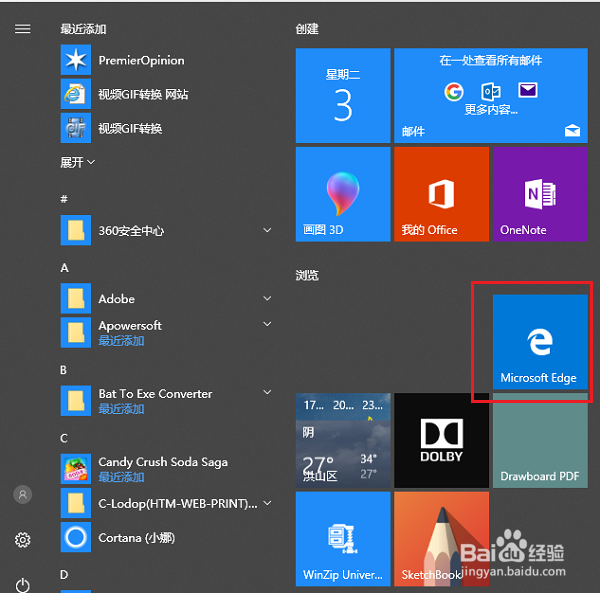The image size is (600, 593).
Task: Click the Apowersoft folder icon
Action: coord(76,332)
